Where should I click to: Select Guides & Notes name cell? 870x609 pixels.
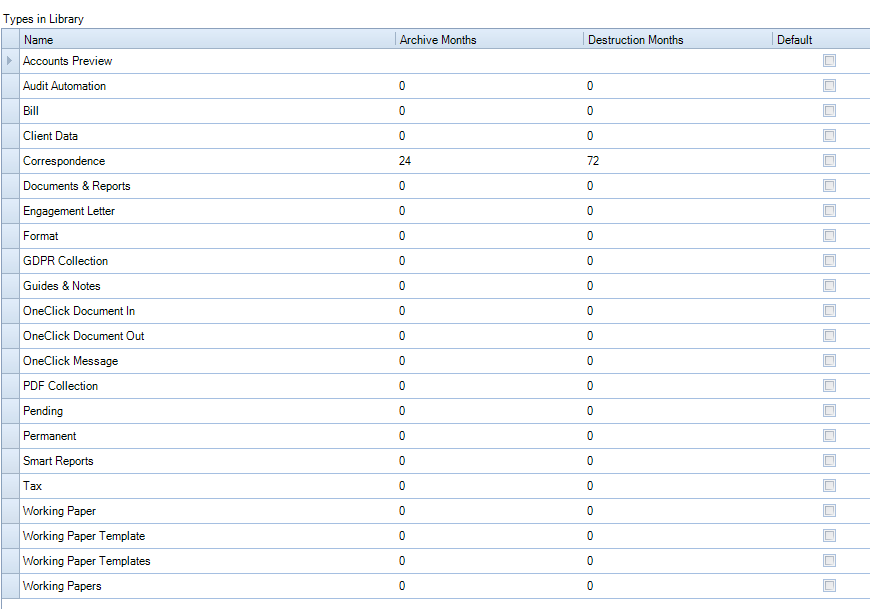pyautogui.click(x=208, y=285)
